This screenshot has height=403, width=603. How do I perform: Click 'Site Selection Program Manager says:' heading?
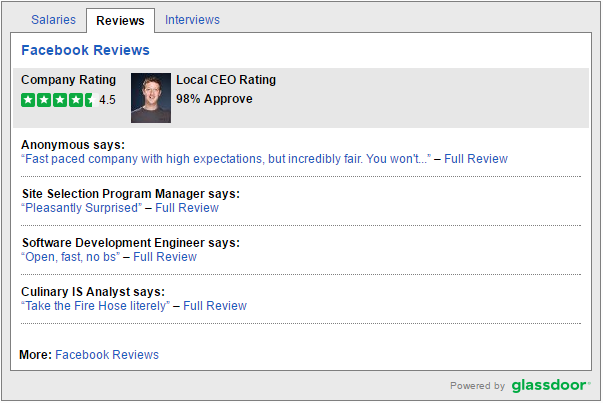(x=131, y=193)
